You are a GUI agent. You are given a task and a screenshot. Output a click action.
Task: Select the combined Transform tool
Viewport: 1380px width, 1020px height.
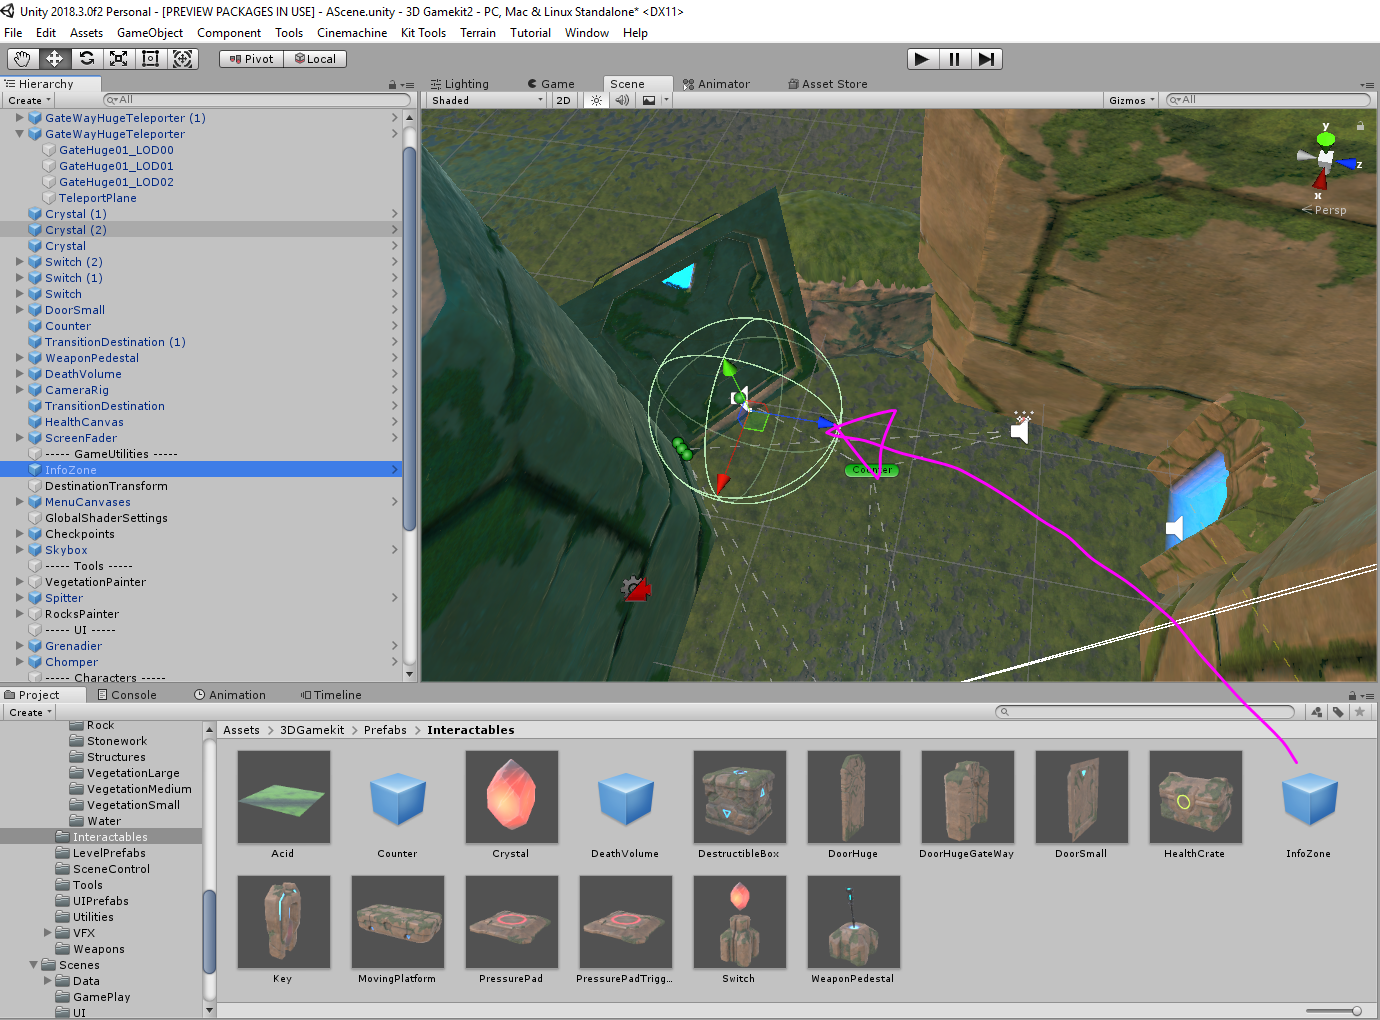[x=182, y=59]
